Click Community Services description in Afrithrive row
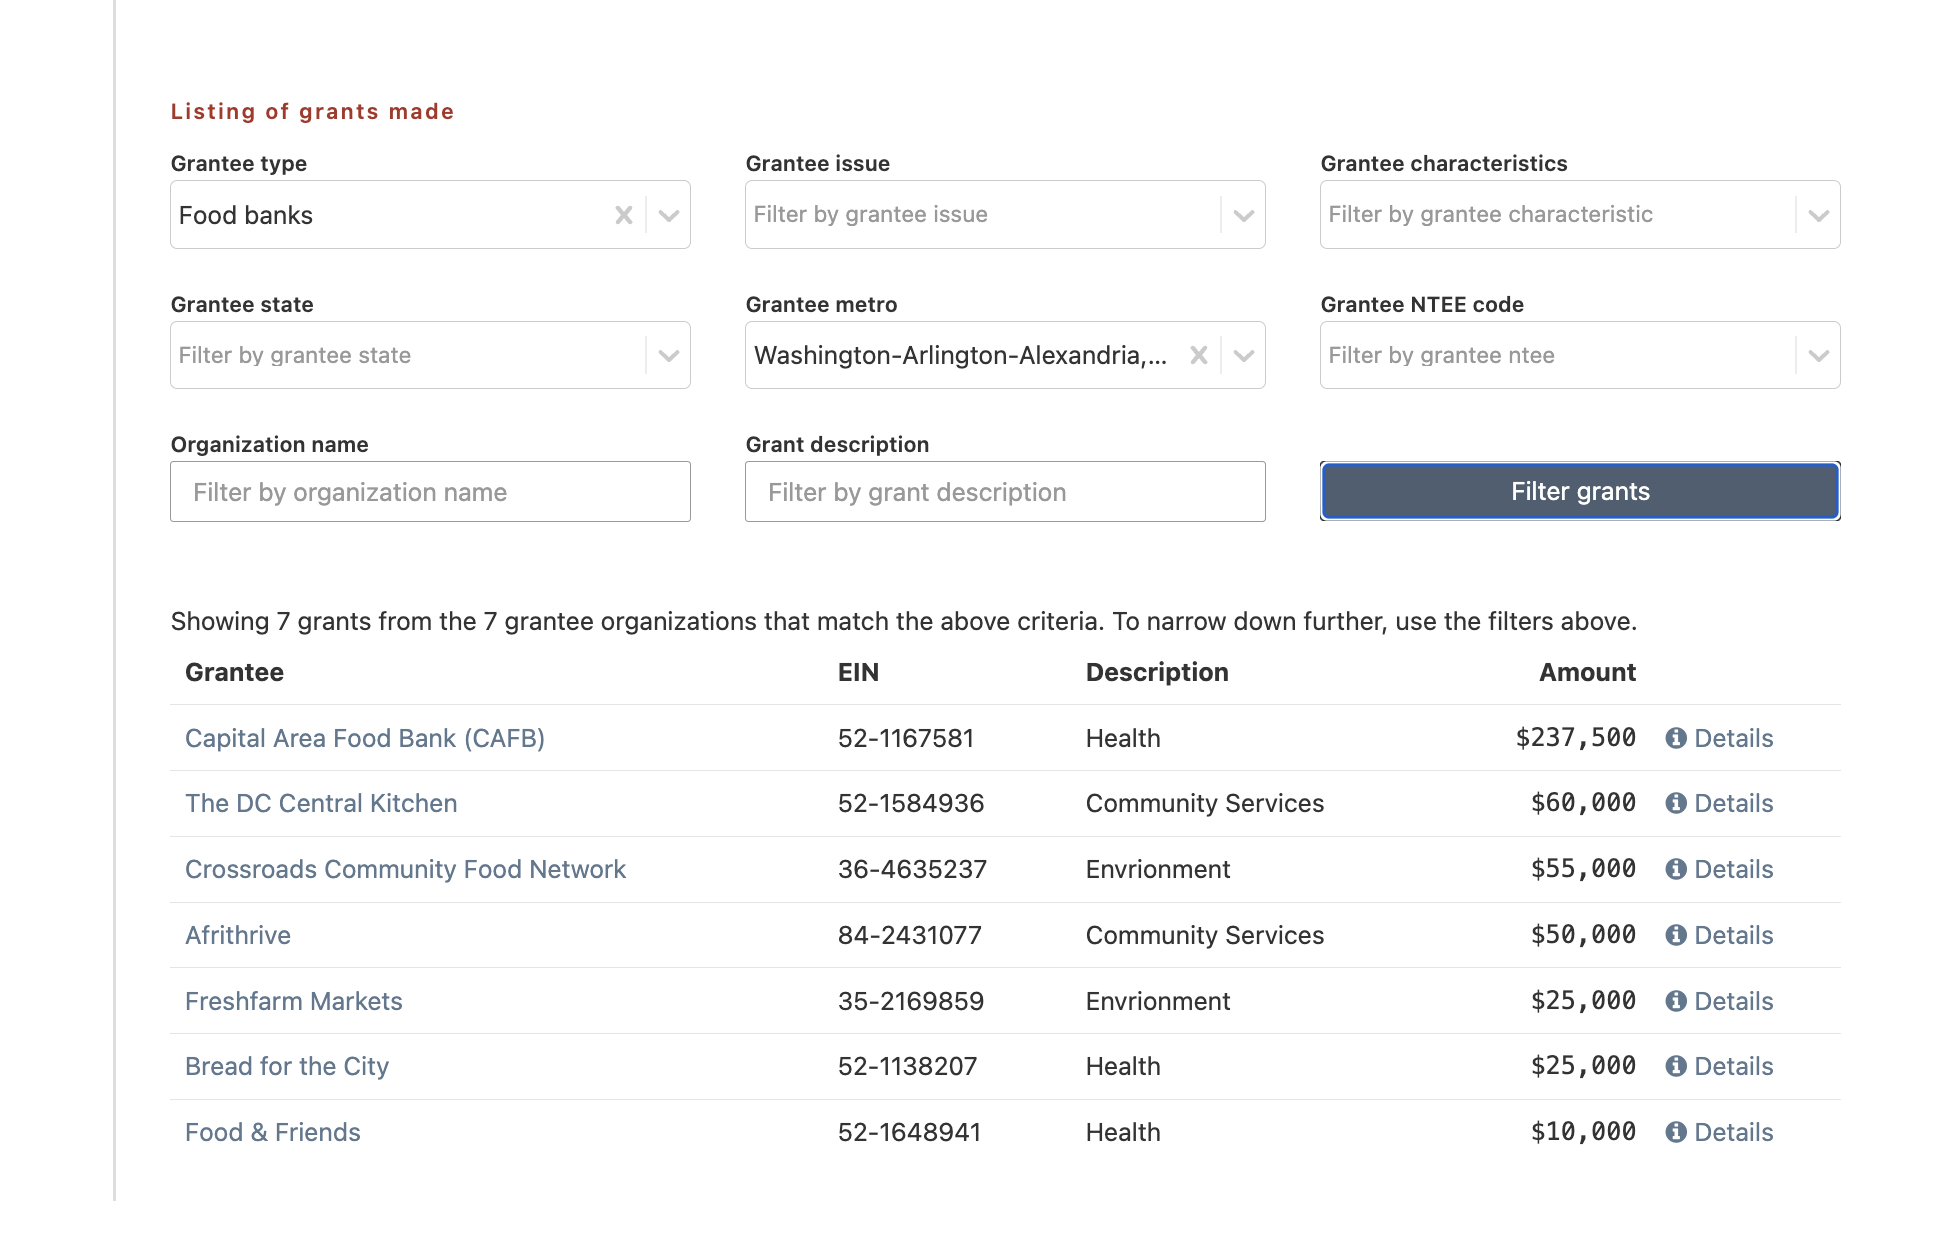 [1205, 935]
